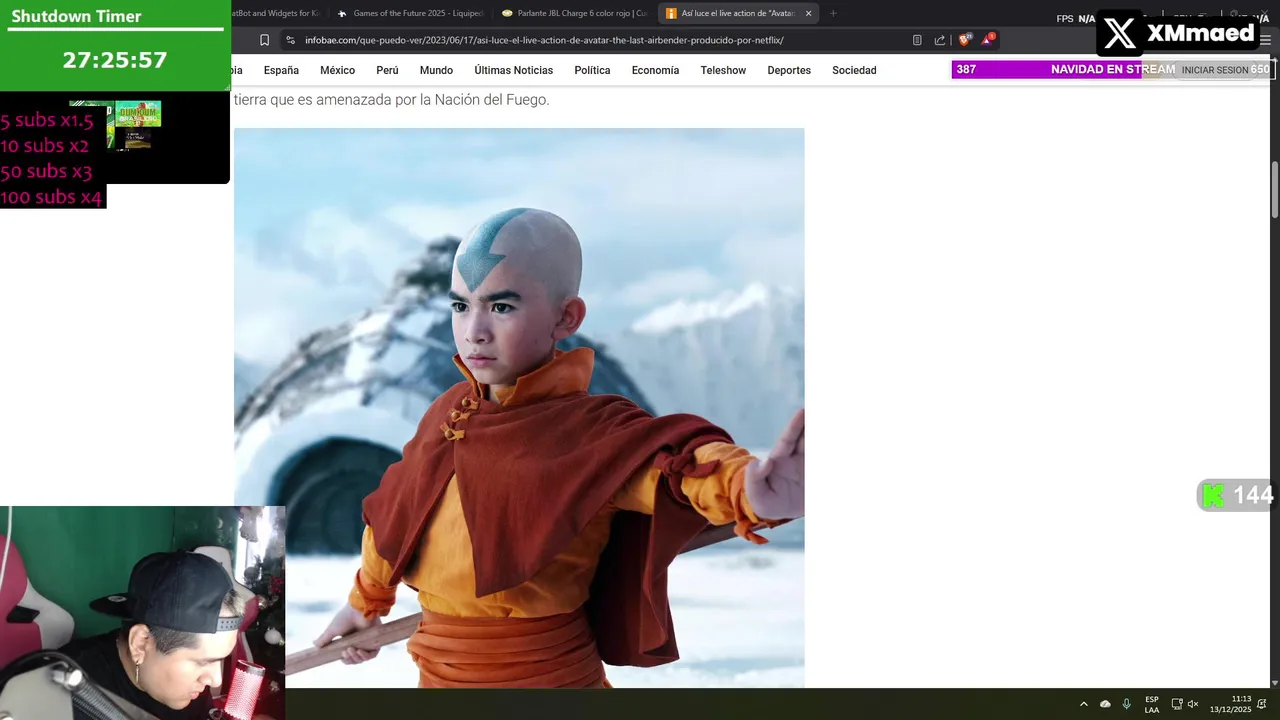
Task: Click the muted volume tray icon
Action: pos(1193,704)
